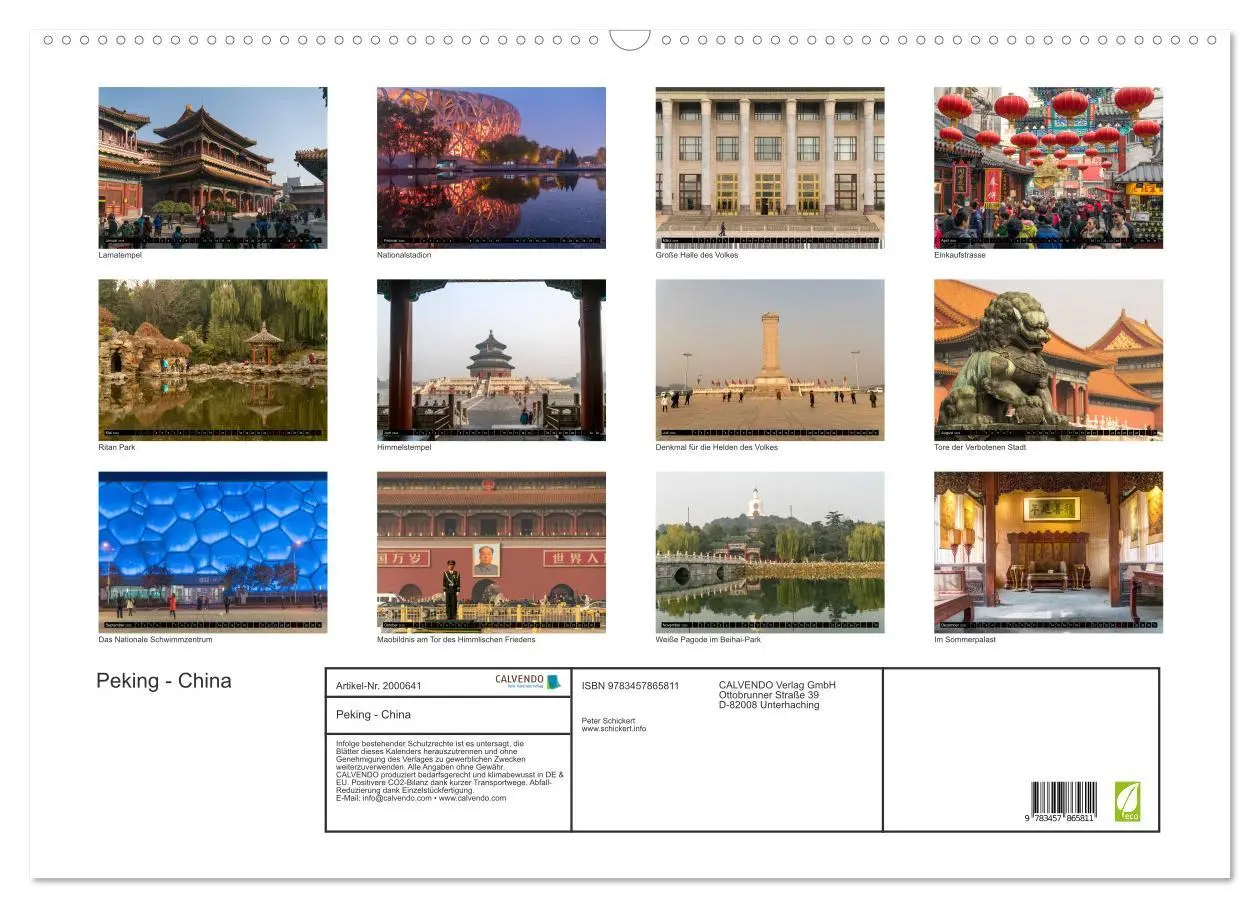1260x908 pixels.
Task: Click the Himmelstempel picture
Action: [490, 358]
